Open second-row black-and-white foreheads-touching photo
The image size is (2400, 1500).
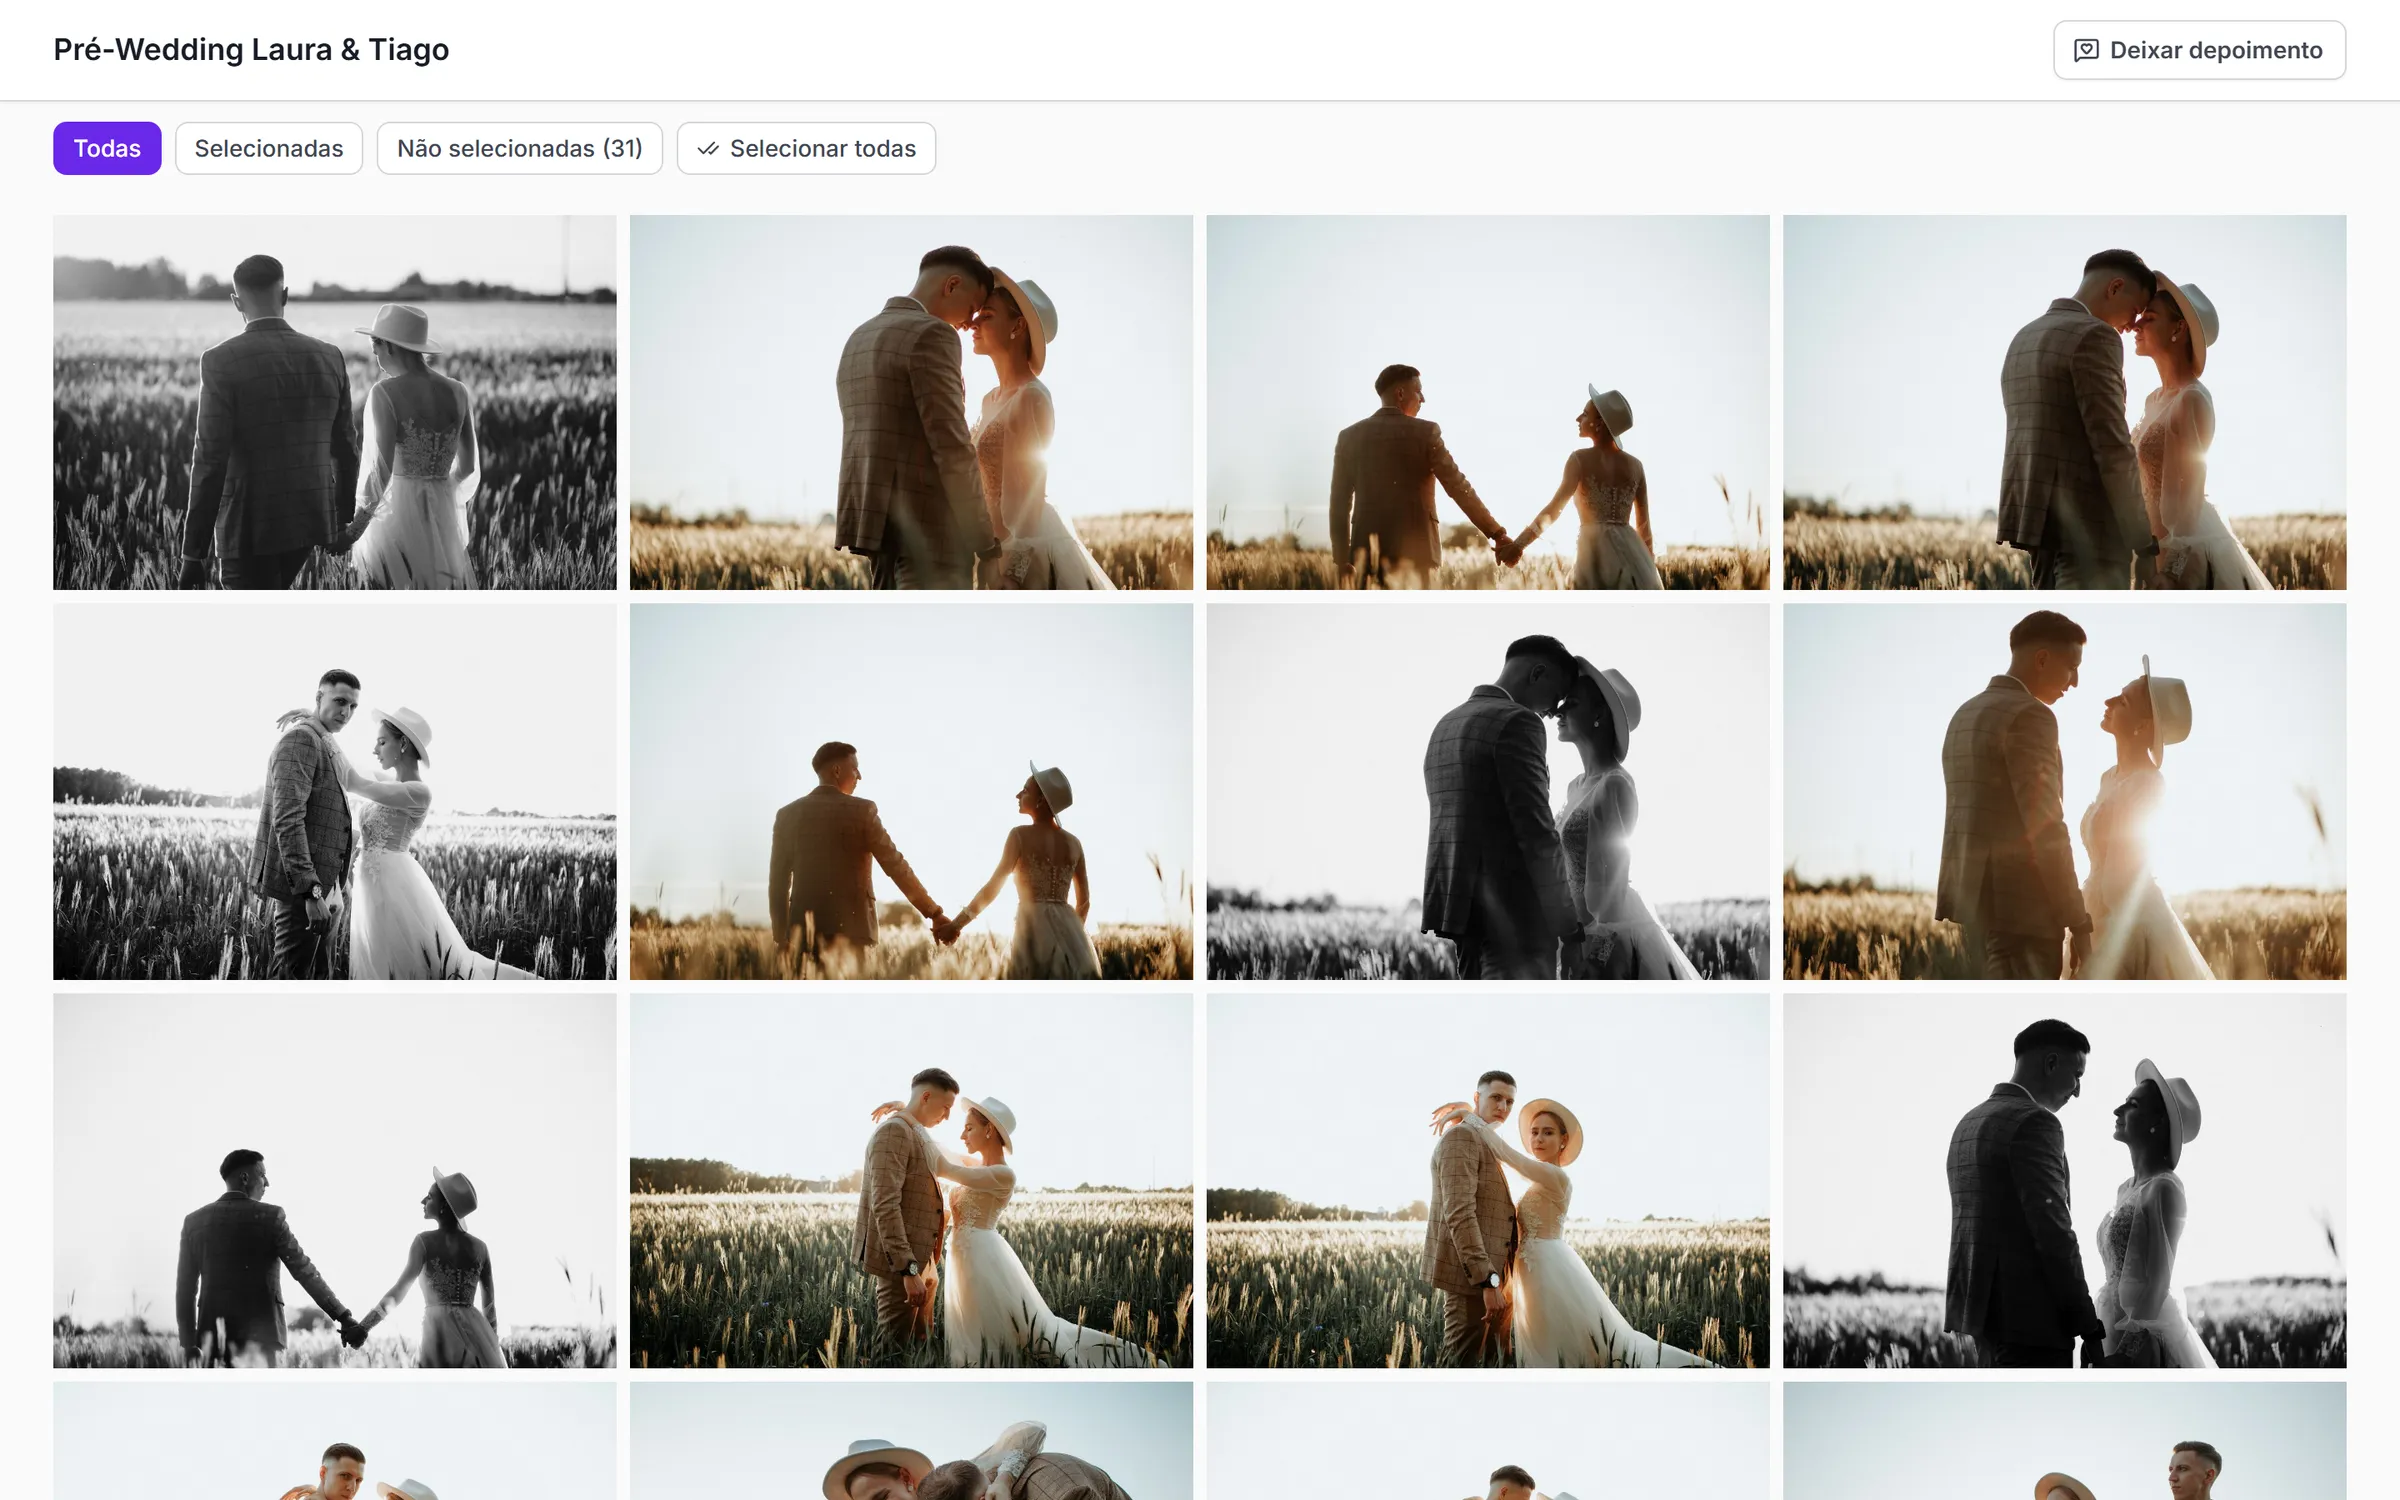tap(1488, 791)
